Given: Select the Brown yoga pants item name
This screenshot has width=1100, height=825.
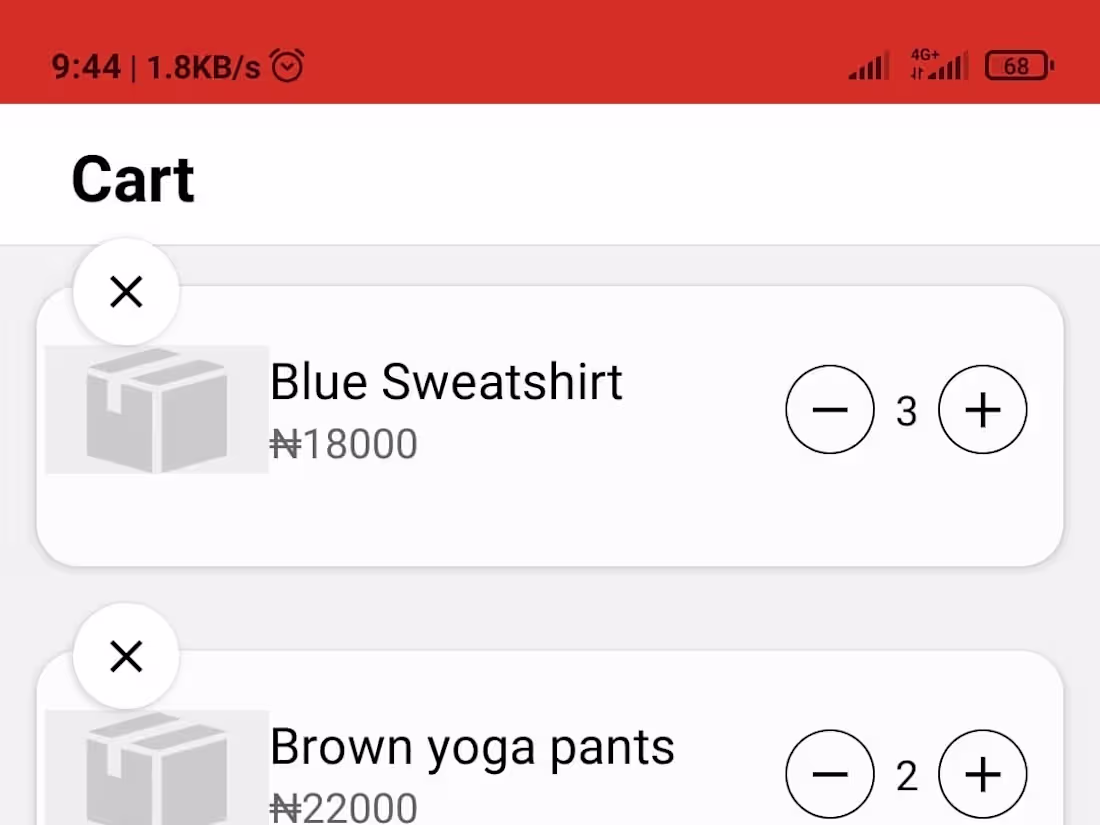Looking at the screenshot, I should tap(472, 746).
